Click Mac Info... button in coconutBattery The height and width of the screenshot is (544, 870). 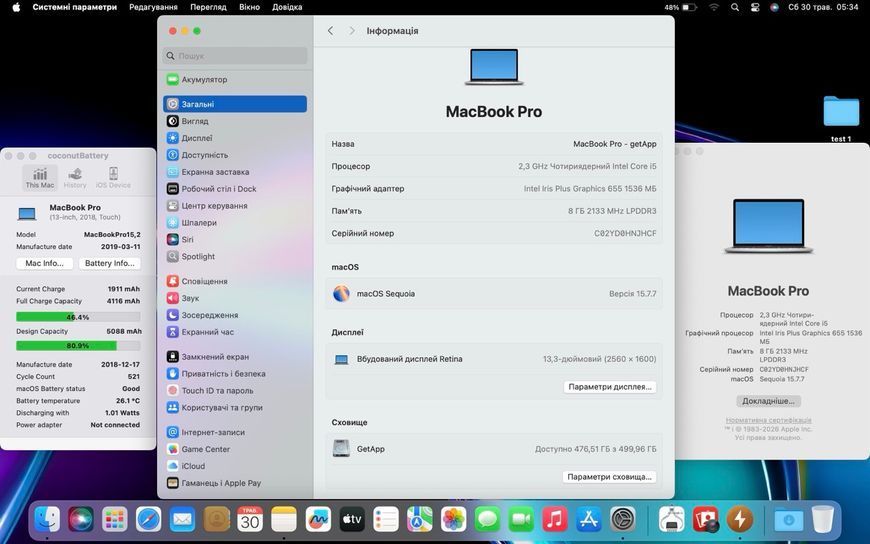coord(44,263)
